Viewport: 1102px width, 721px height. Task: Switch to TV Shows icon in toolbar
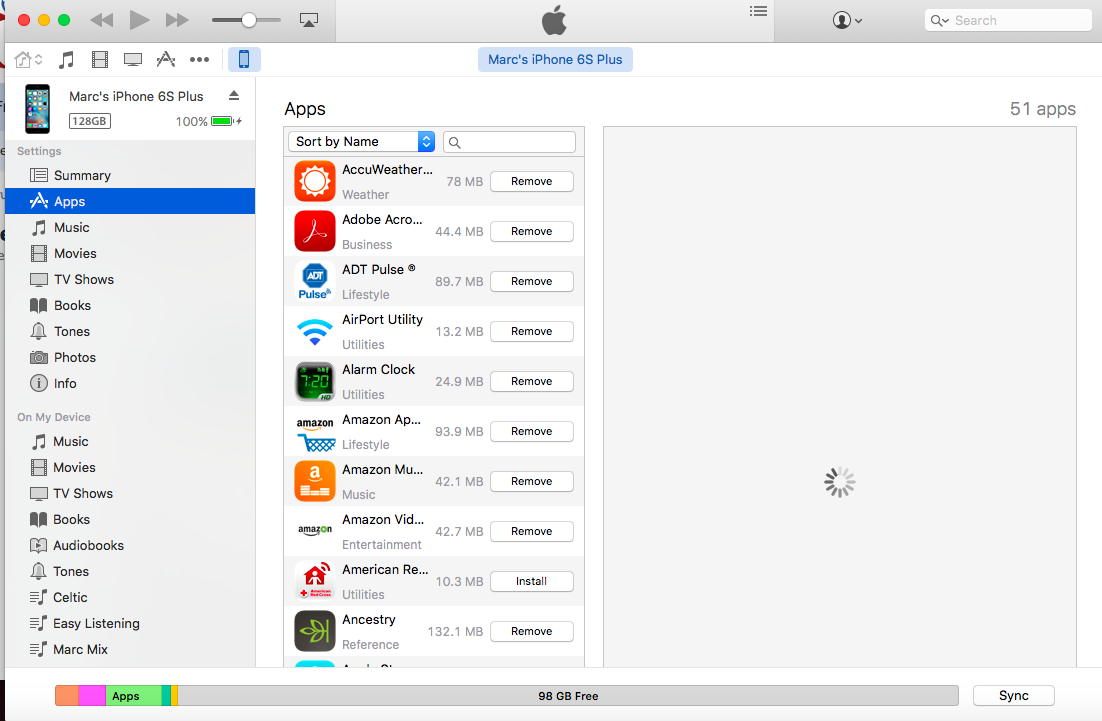click(x=133, y=60)
